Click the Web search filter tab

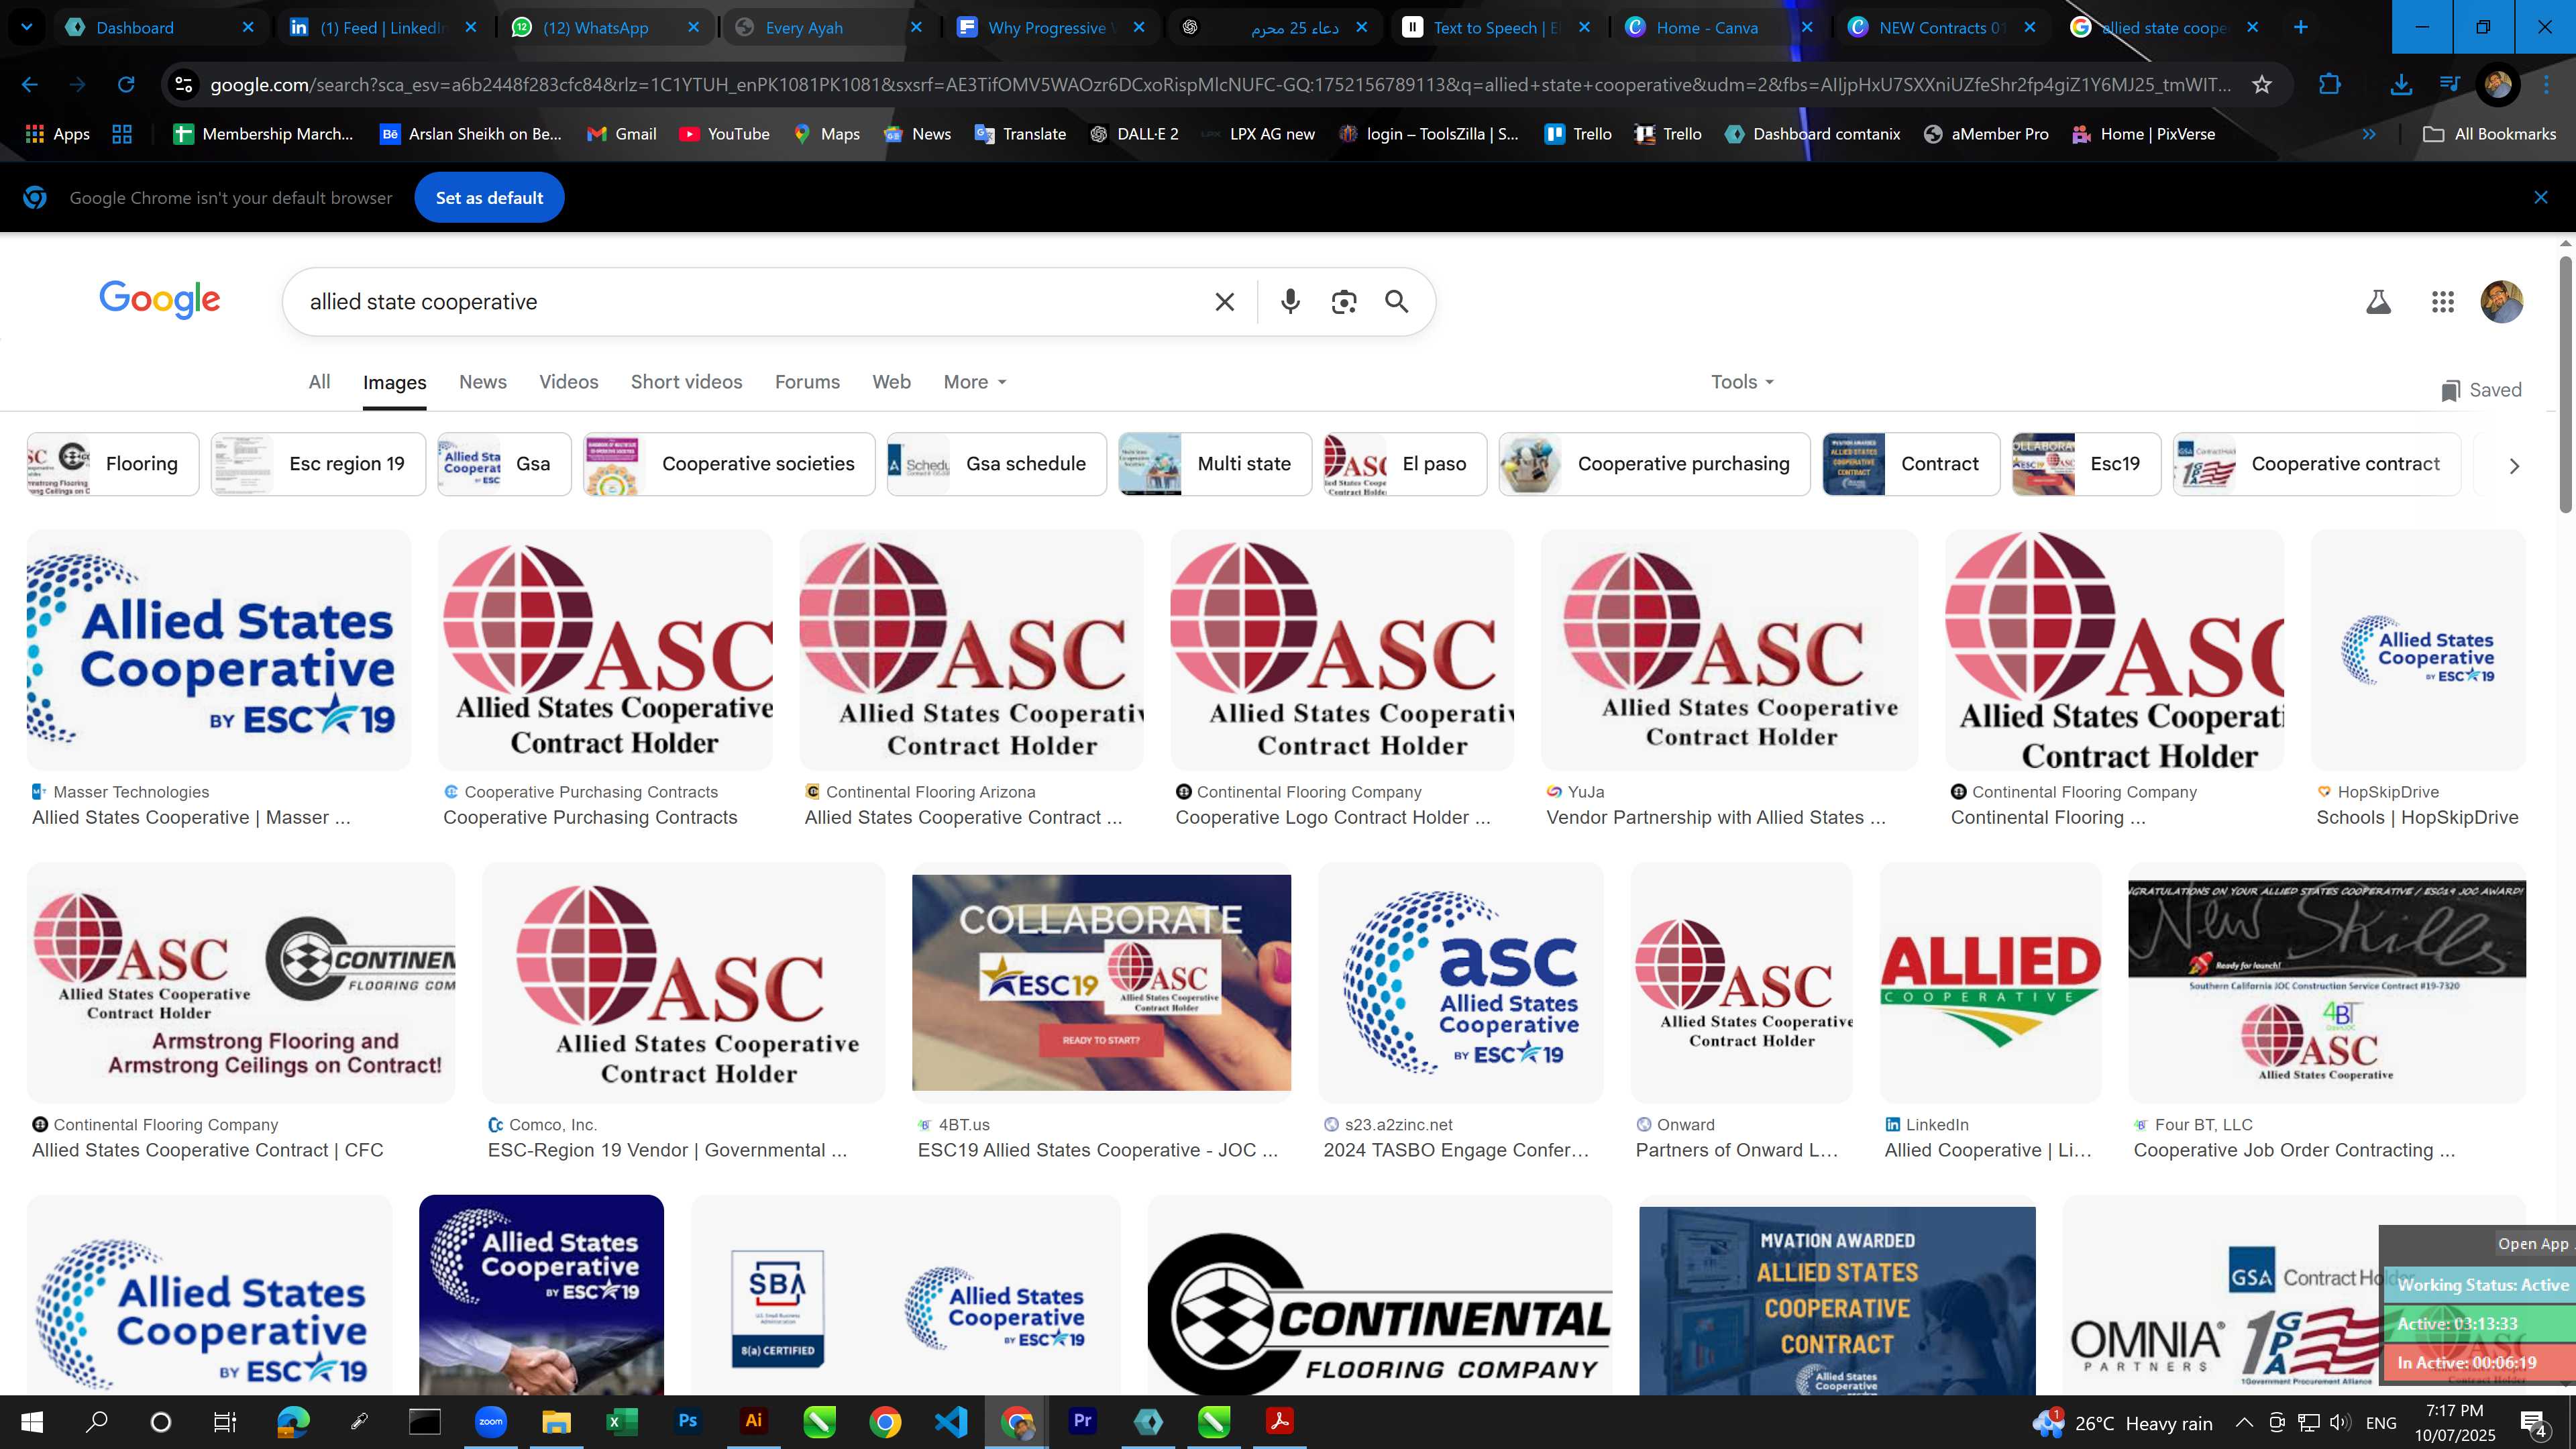891,382
